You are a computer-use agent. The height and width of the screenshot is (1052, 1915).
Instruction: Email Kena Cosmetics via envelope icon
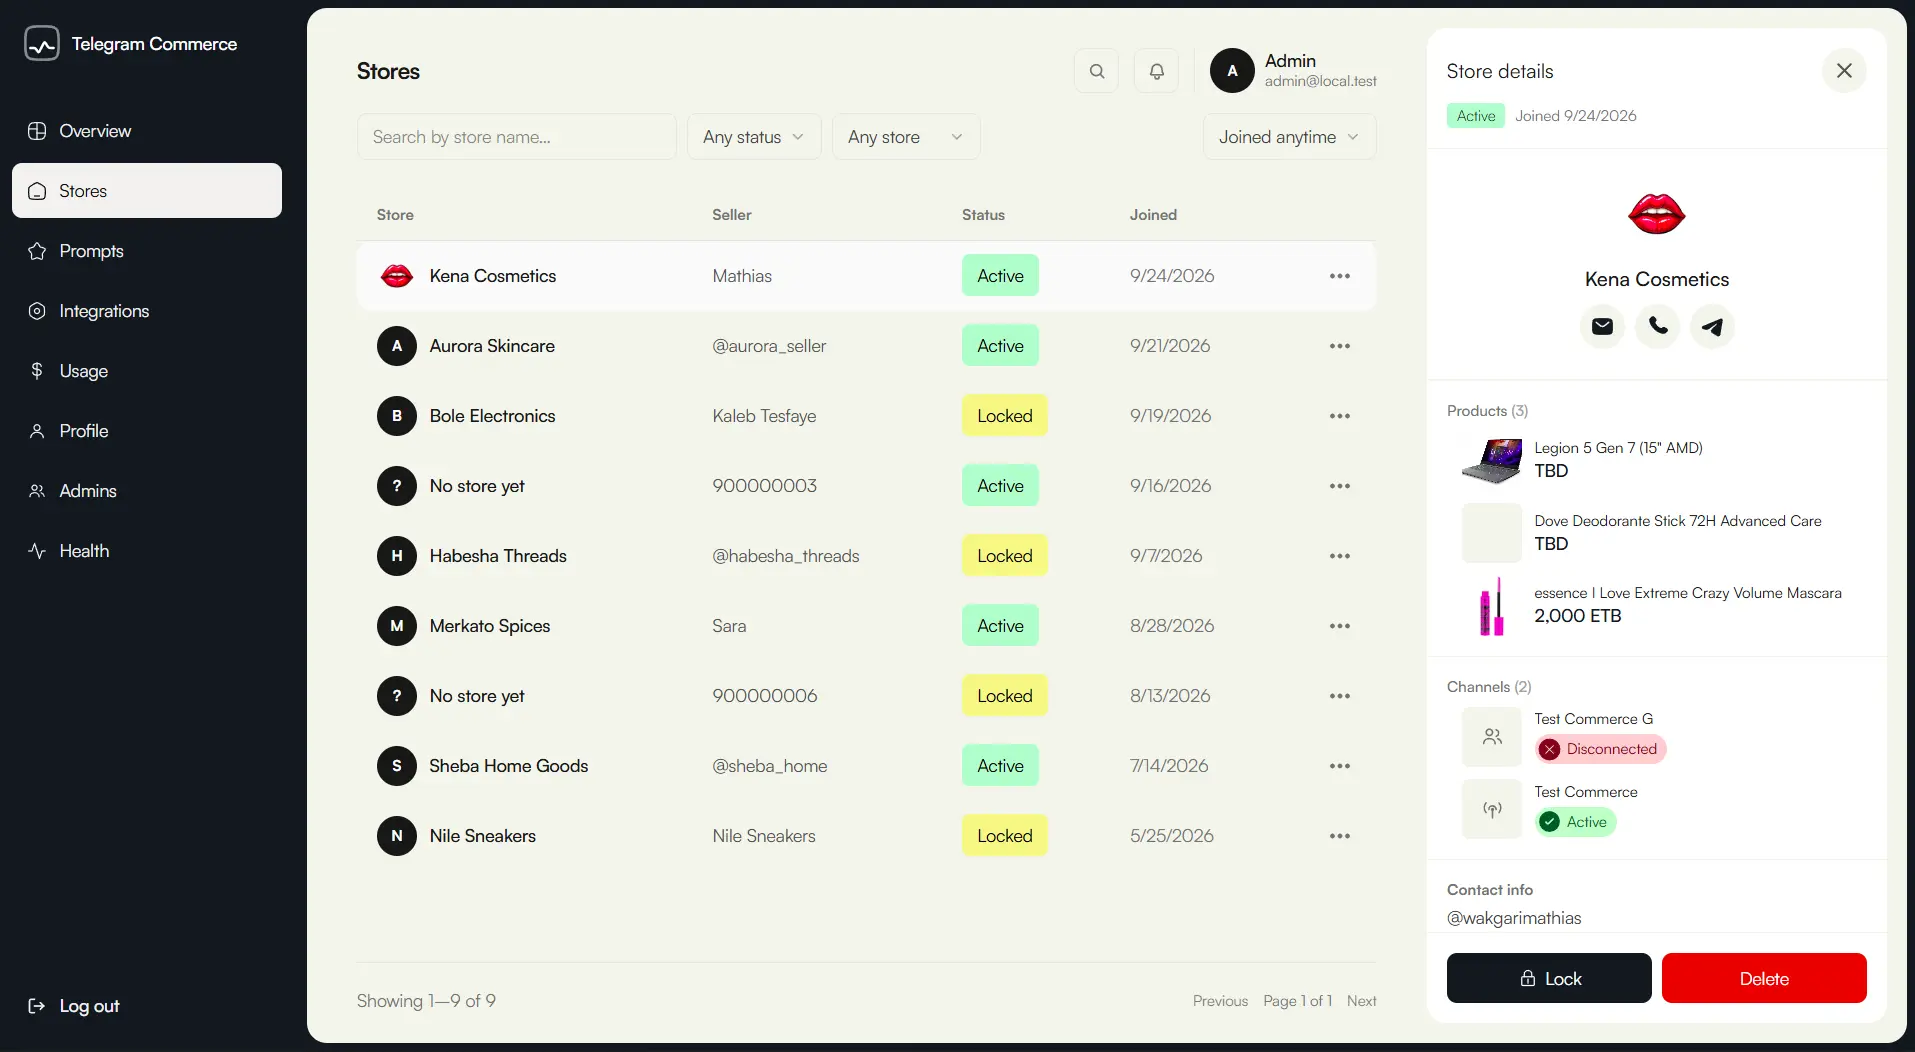[x=1602, y=326]
